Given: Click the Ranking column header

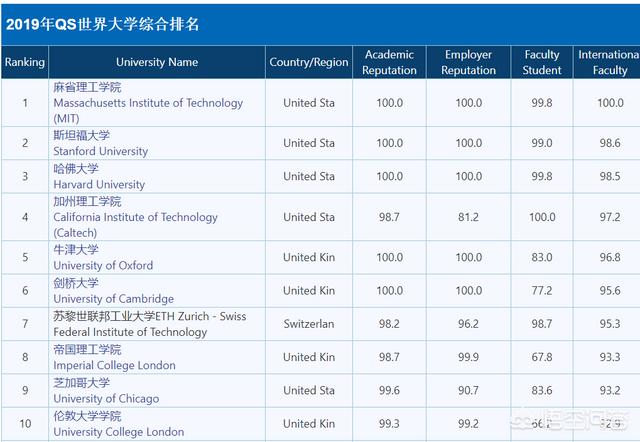Looking at the screenshot, I should [25, 62].
